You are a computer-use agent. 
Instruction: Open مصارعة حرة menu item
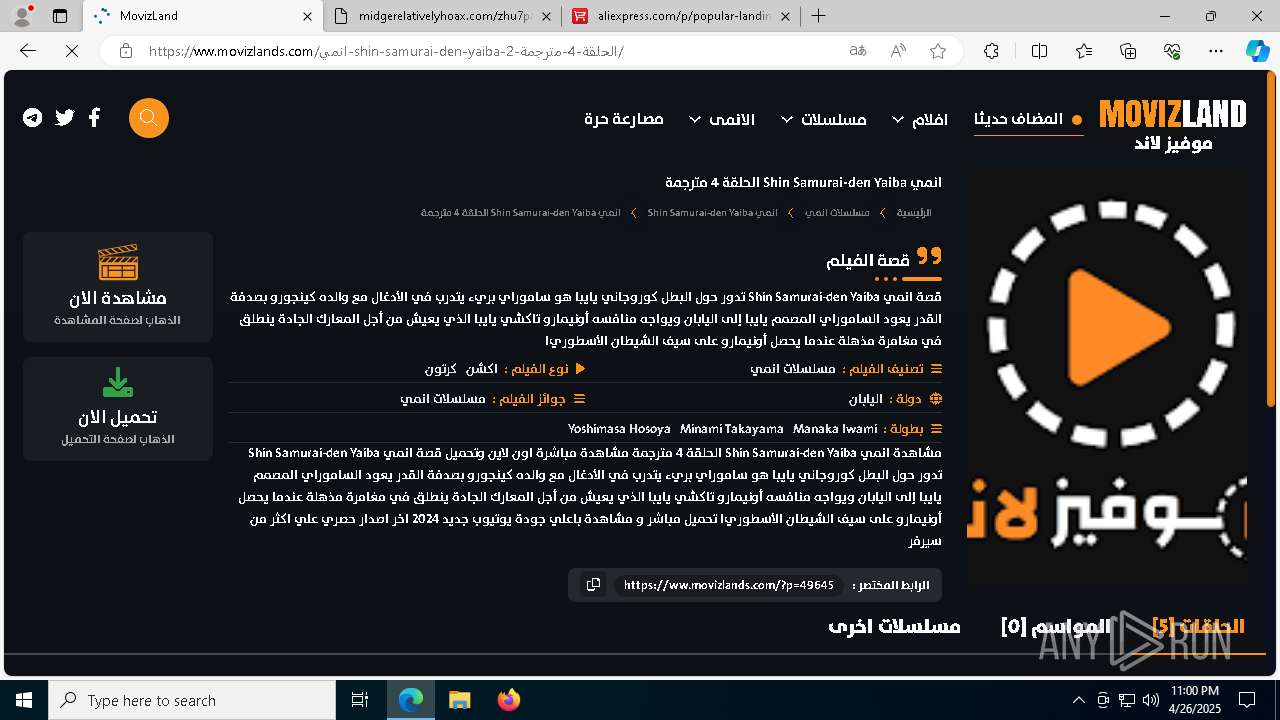[x=624, y=119]
